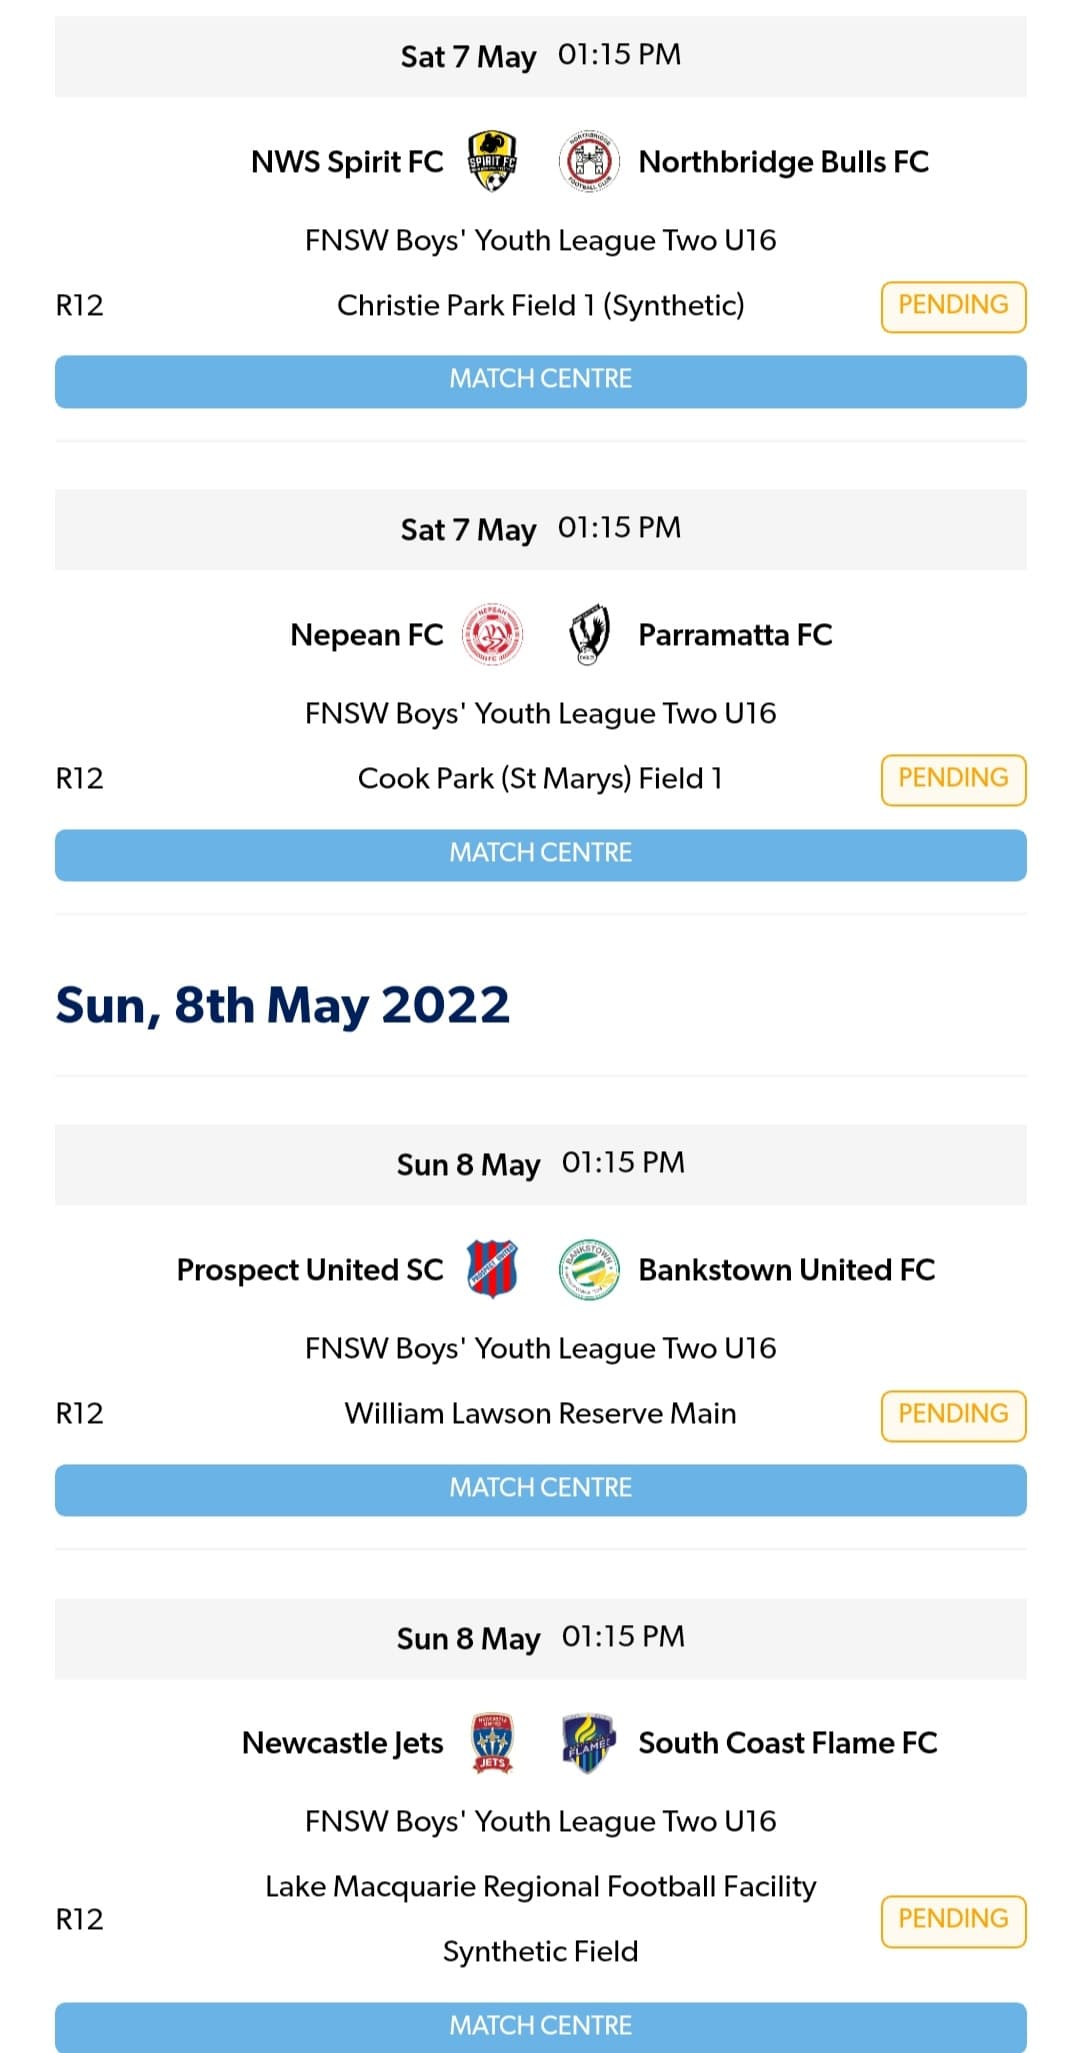The height and width of the screenshot is (2053, 1080).
Task: Open Match Centre for Prospect United game
Action: (540, 1489)
